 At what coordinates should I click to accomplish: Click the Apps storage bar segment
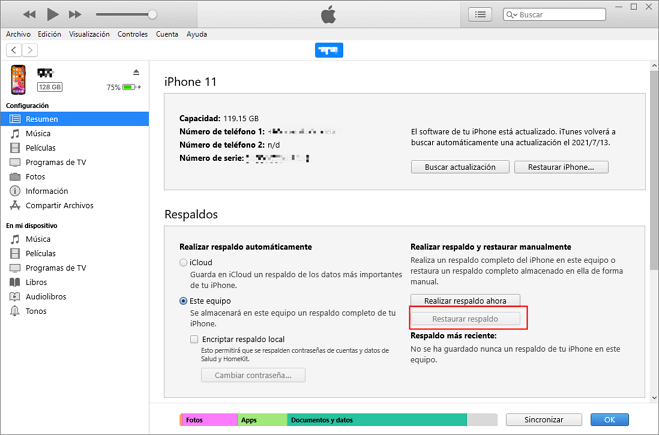point(263,419)
